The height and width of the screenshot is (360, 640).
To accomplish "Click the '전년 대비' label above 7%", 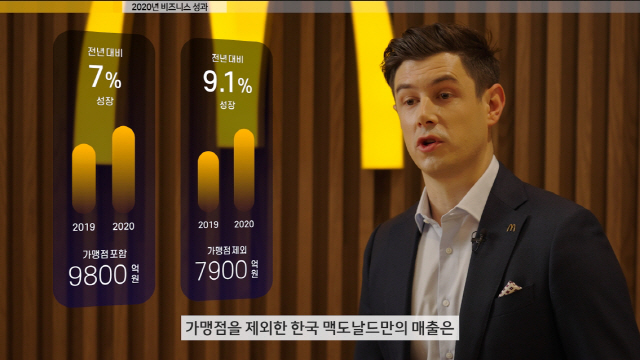I will click(105, 52).
